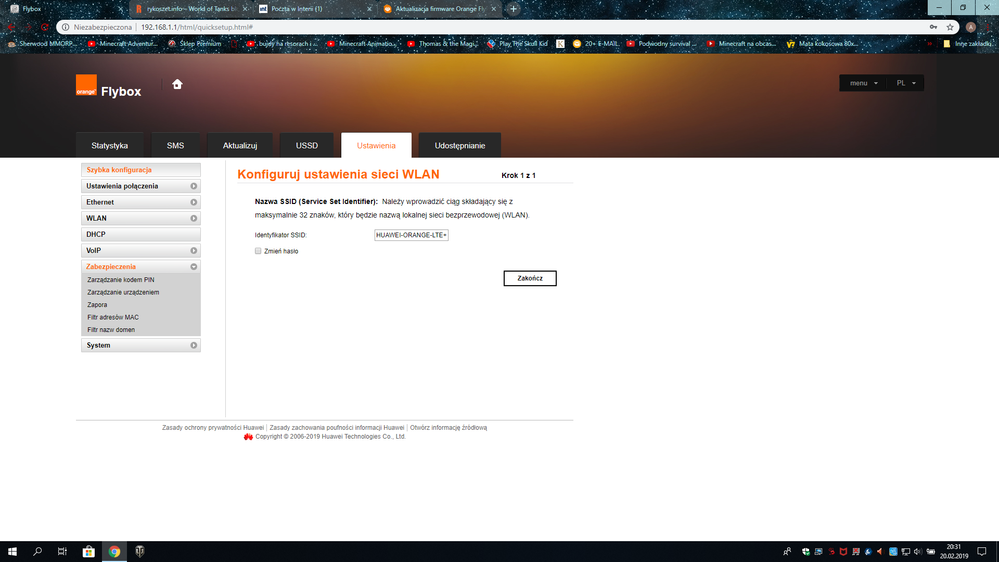Open Windows search from the taskbar
This screenshot has width=999, height=562.
(38, 552)
